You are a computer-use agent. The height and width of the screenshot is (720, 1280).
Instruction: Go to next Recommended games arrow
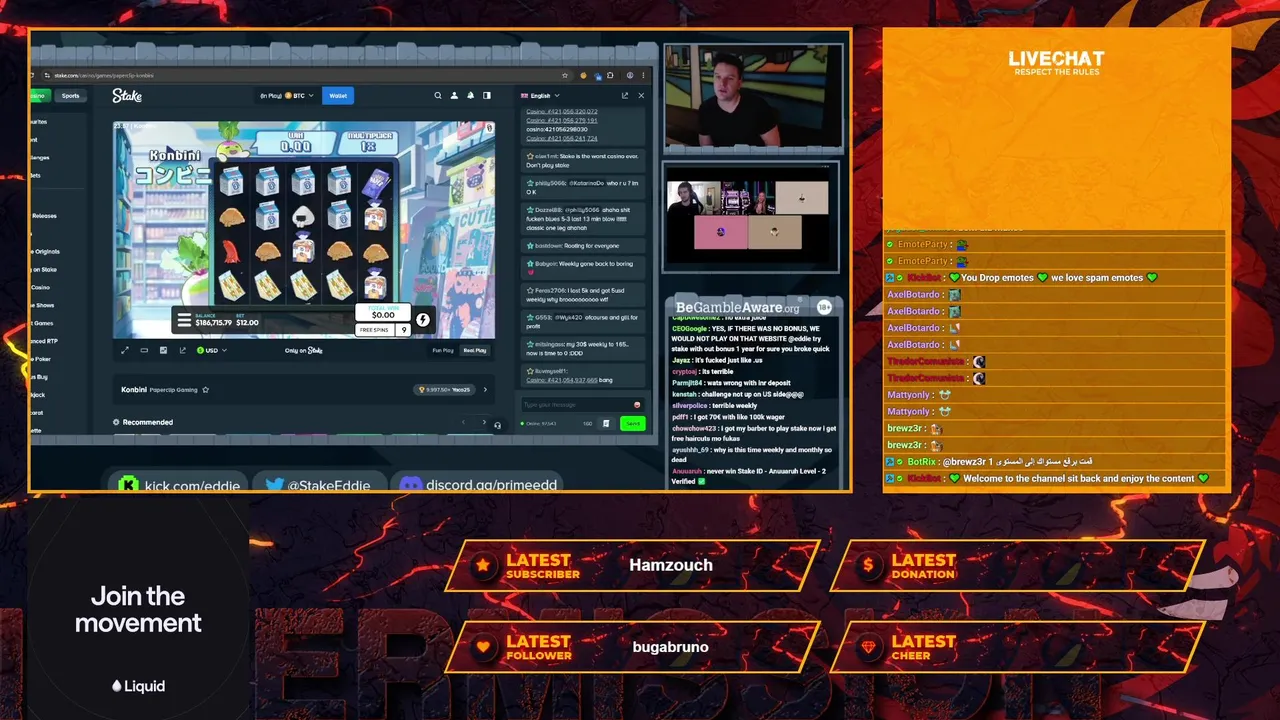pyautogui.click(x=484, y=422)
